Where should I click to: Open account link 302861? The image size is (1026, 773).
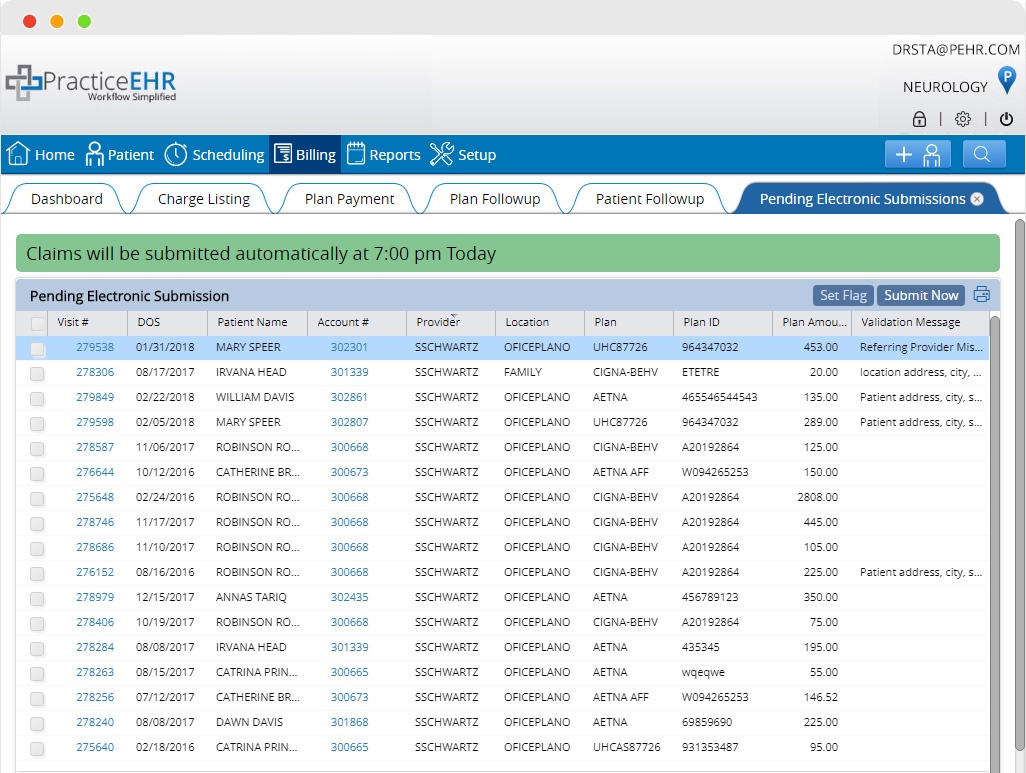349,397
